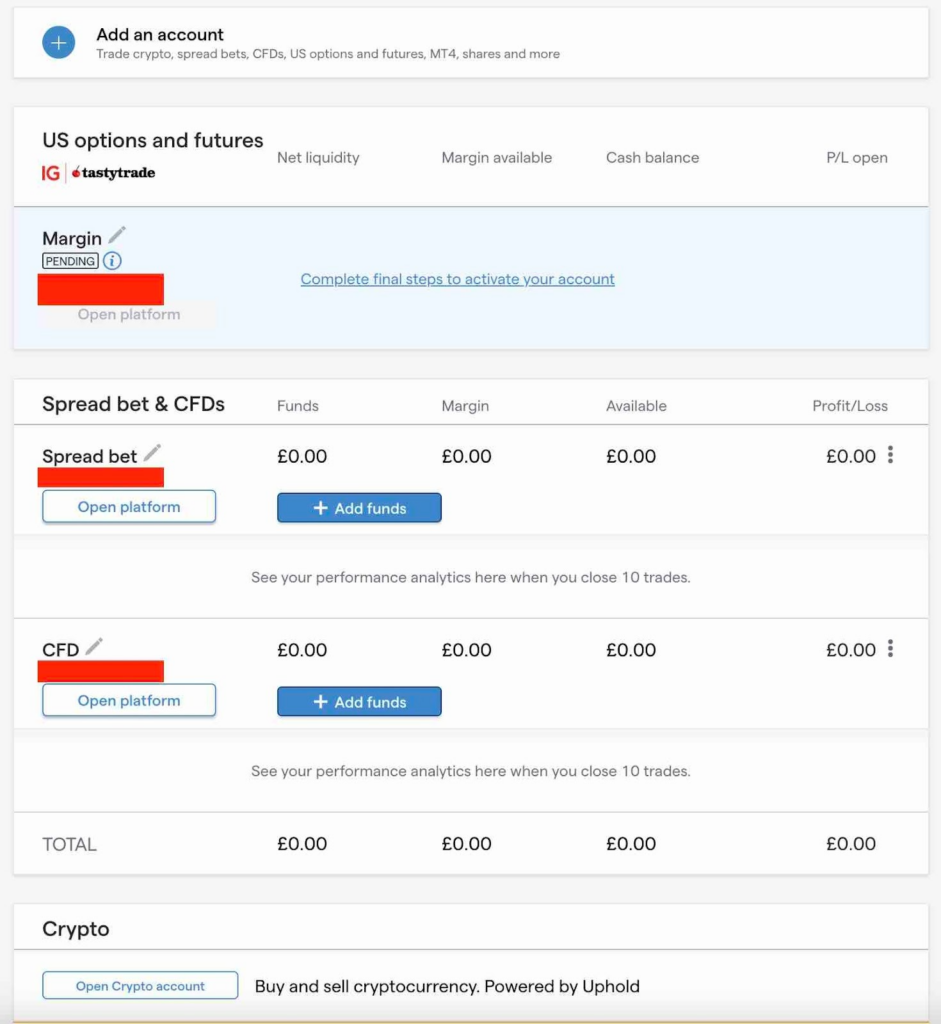Open the three-dot menu for Spread bet
This screenshot has height=1024, width=941.
(x=890, y=456)
